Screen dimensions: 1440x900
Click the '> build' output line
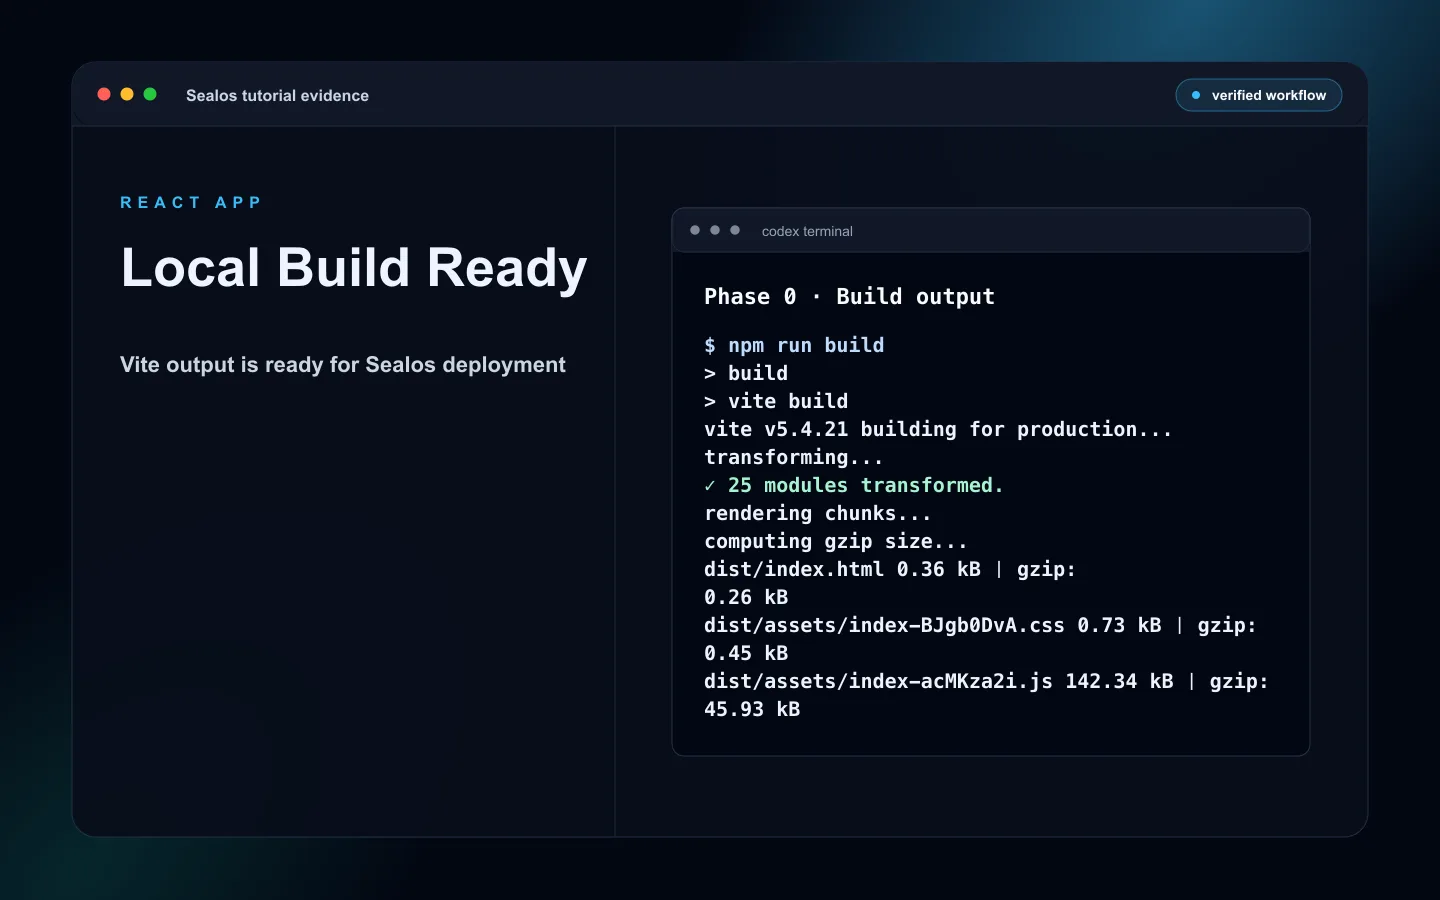[746, 373]
